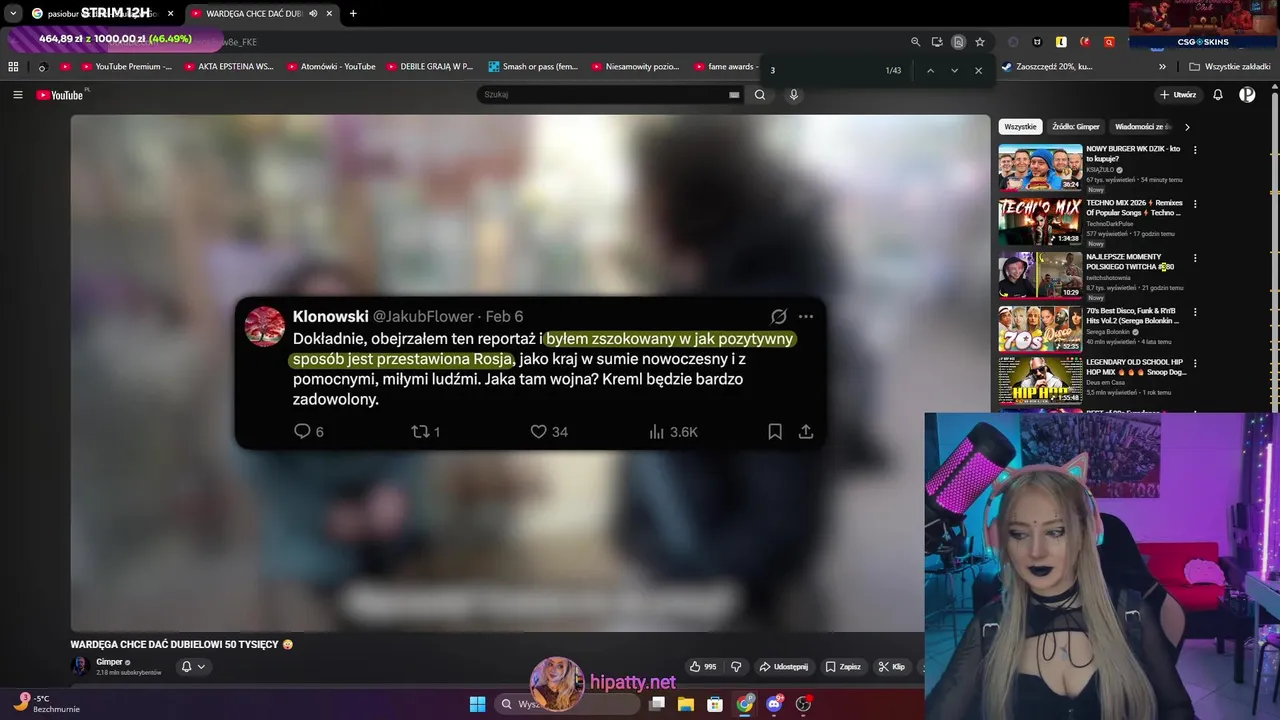The image size is (1280, 720).
Task: Open LEGENDARY OLD SCHOOL HIP HOP MIX title
Action: [x=1136, y=367]
